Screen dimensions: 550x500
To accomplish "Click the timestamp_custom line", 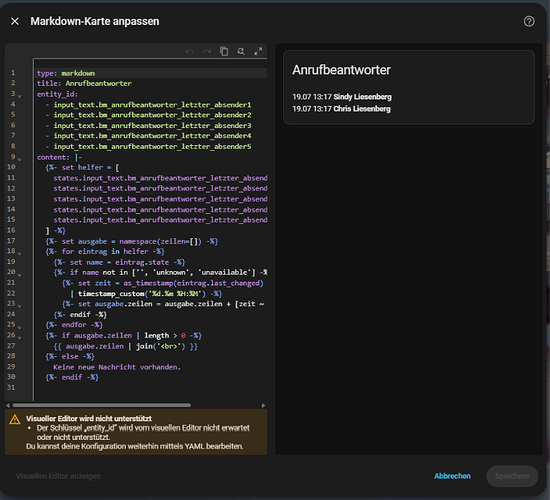I will pos(146,294).
